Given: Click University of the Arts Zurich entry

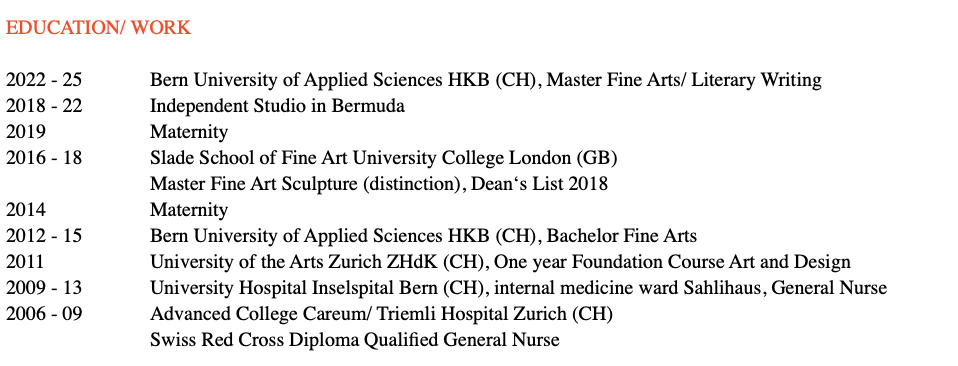Looking at the screenshot, I should [500, 262].
